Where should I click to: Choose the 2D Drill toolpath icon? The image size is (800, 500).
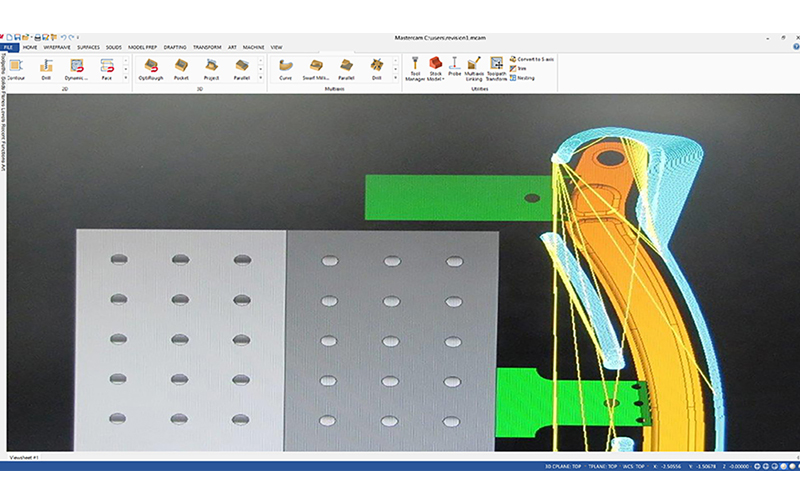click(x=46, y=69)
